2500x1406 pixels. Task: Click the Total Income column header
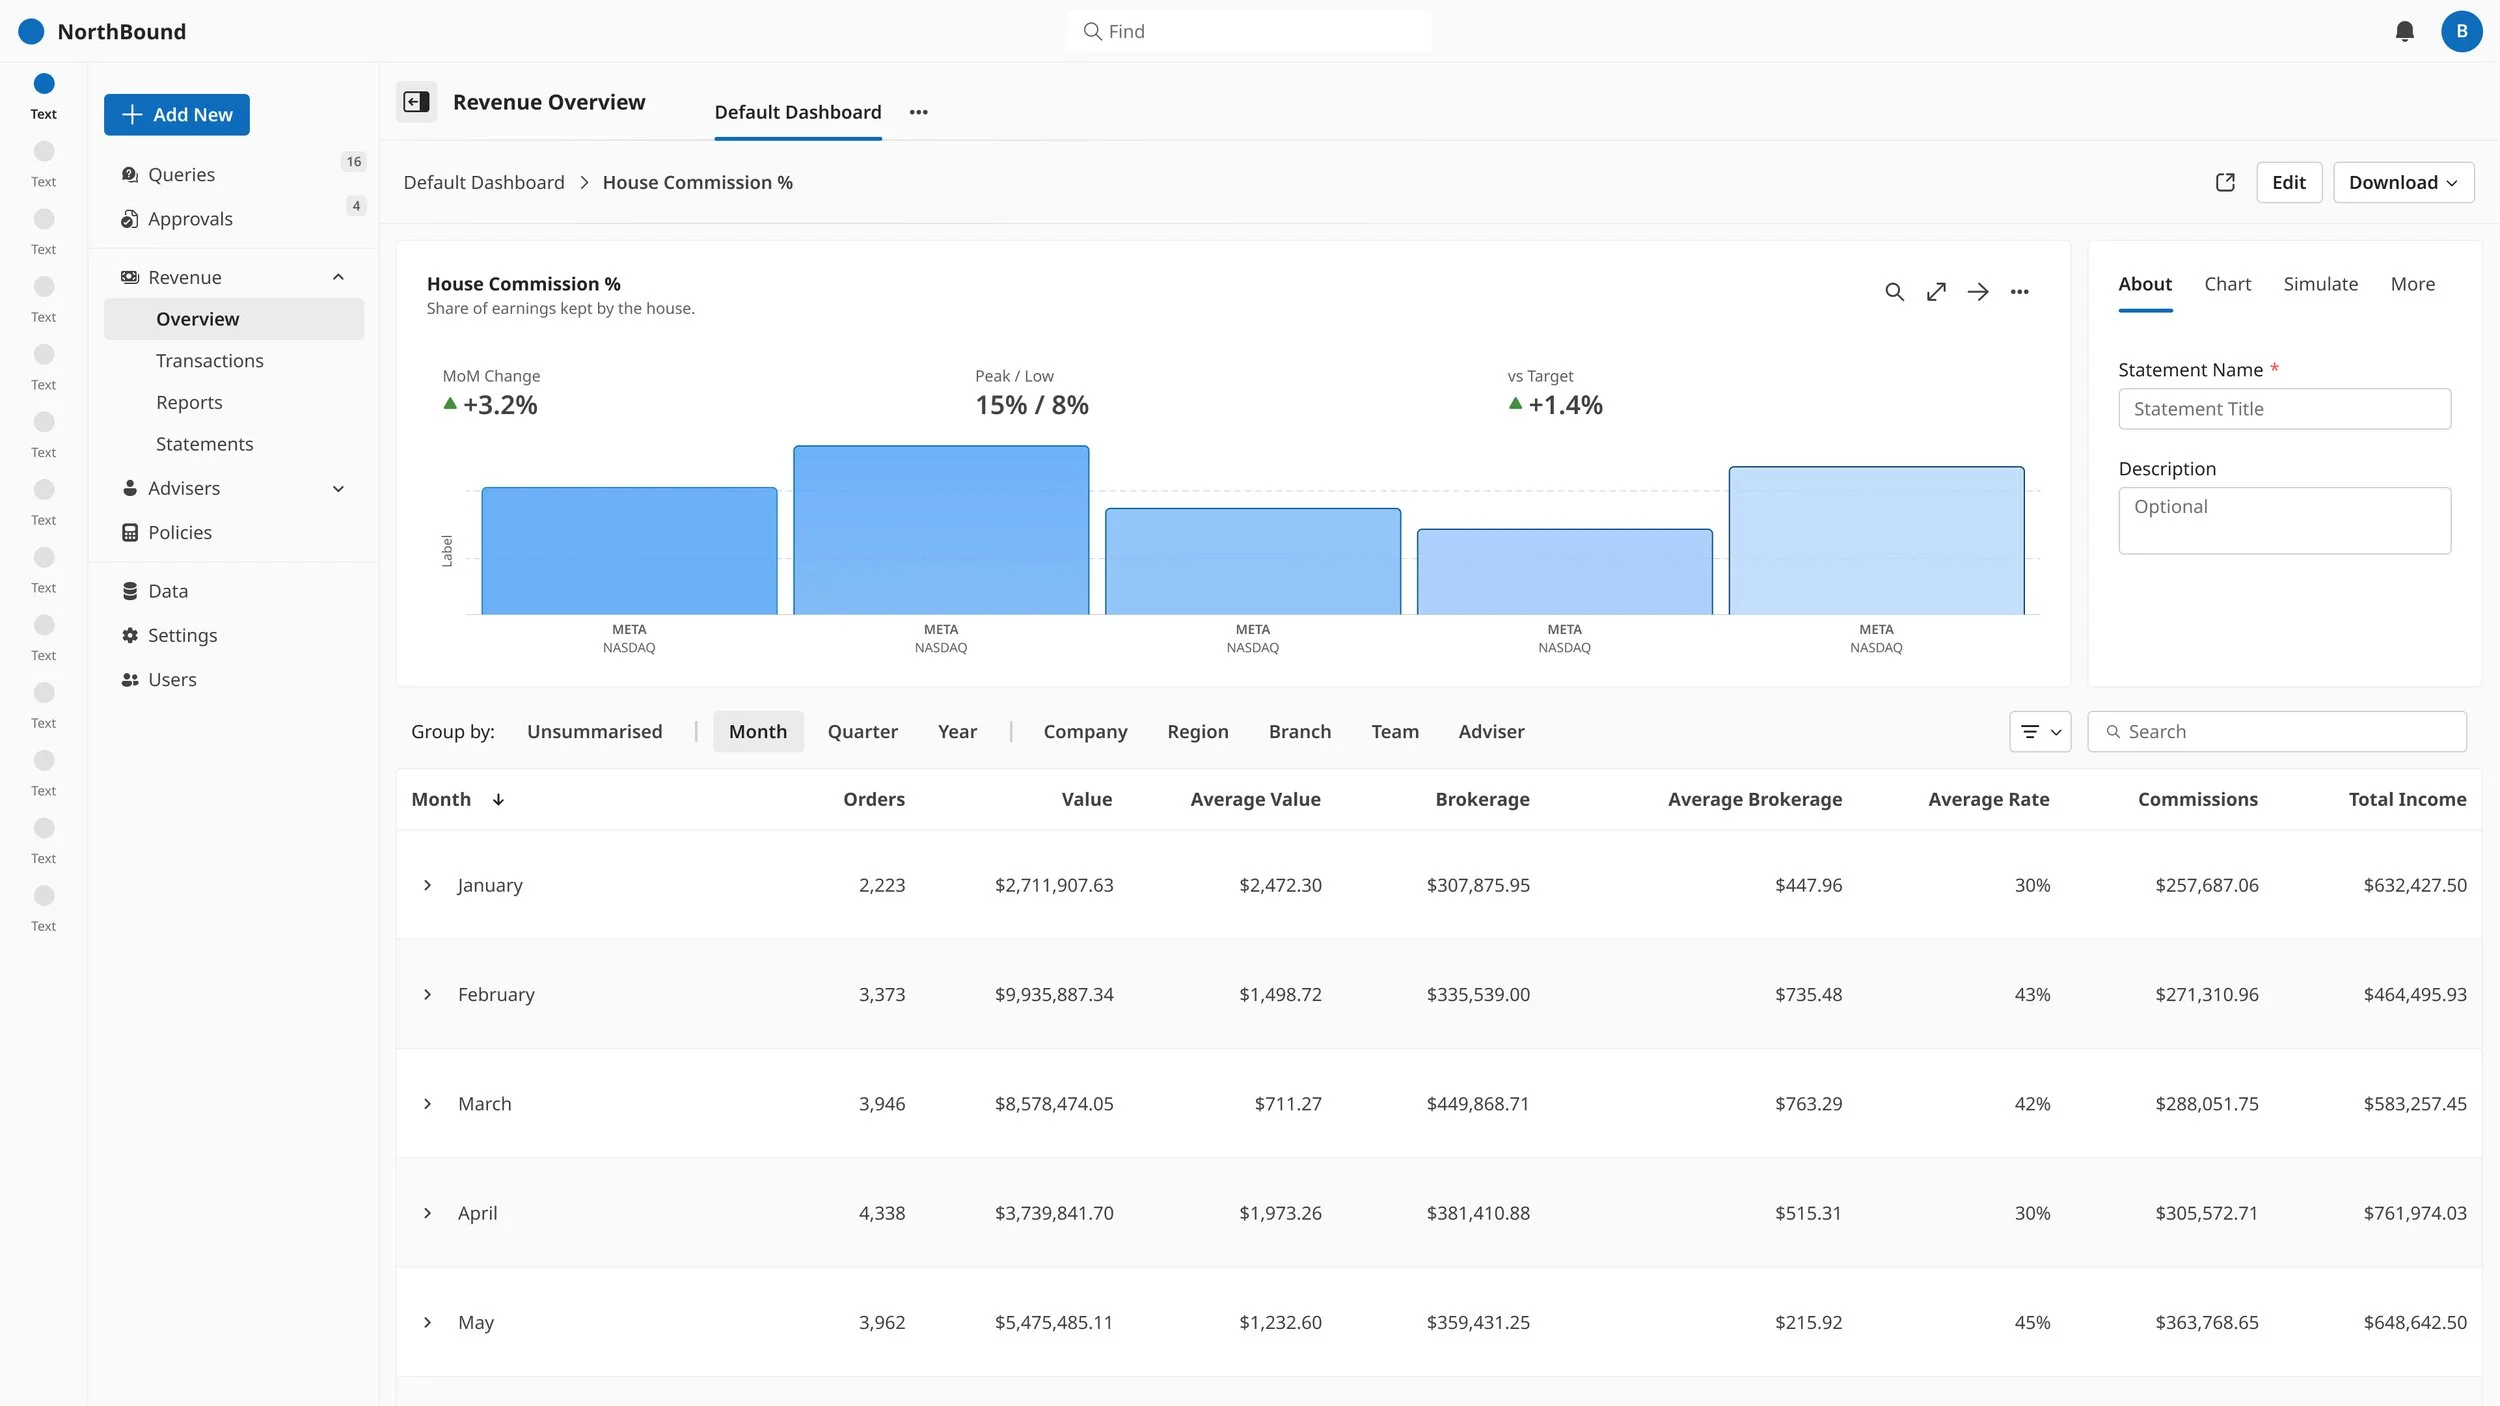(2406, 800)
